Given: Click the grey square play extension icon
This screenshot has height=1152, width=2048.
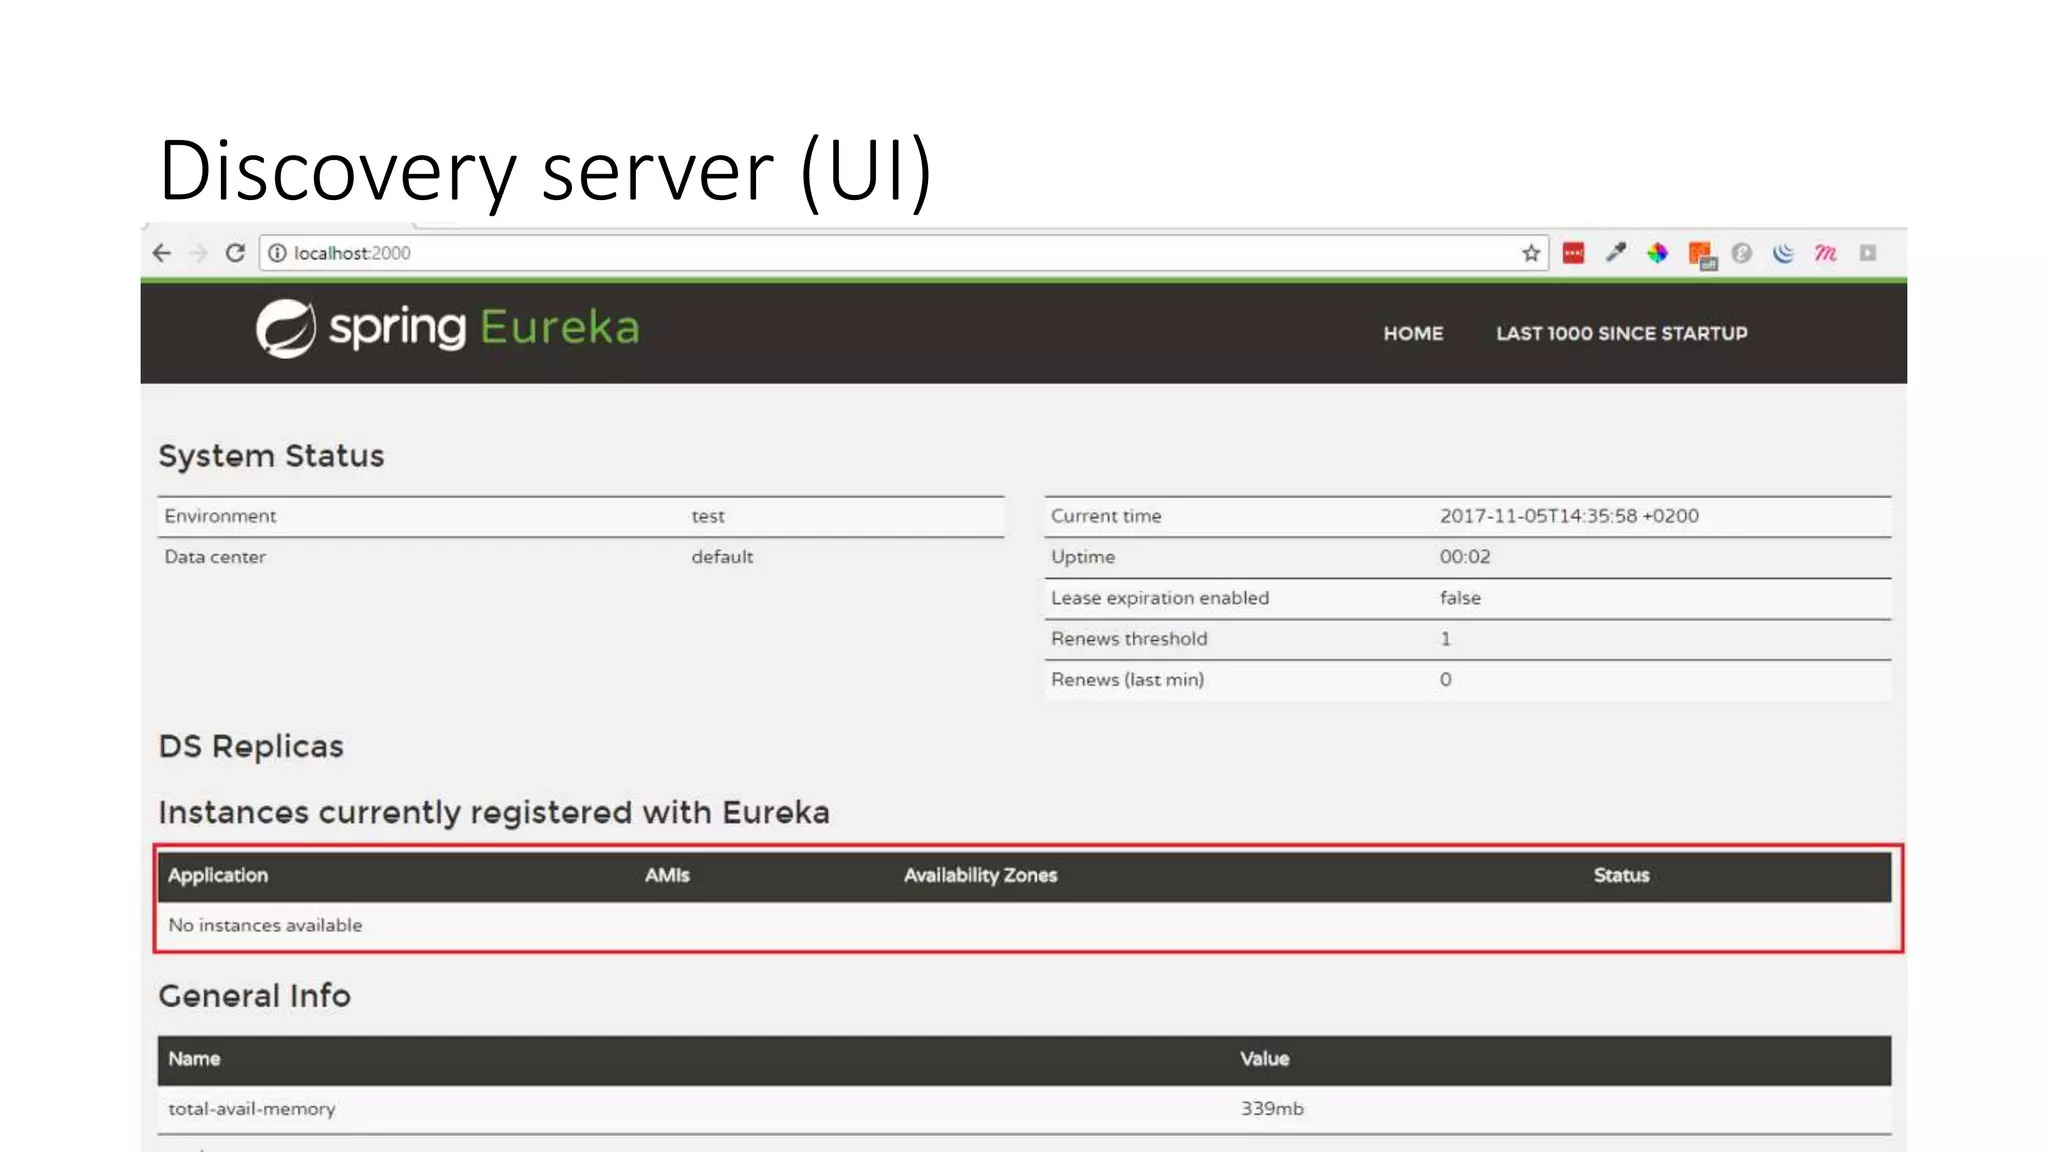Looking at the screenshot, I should [x=1868, y=253].
